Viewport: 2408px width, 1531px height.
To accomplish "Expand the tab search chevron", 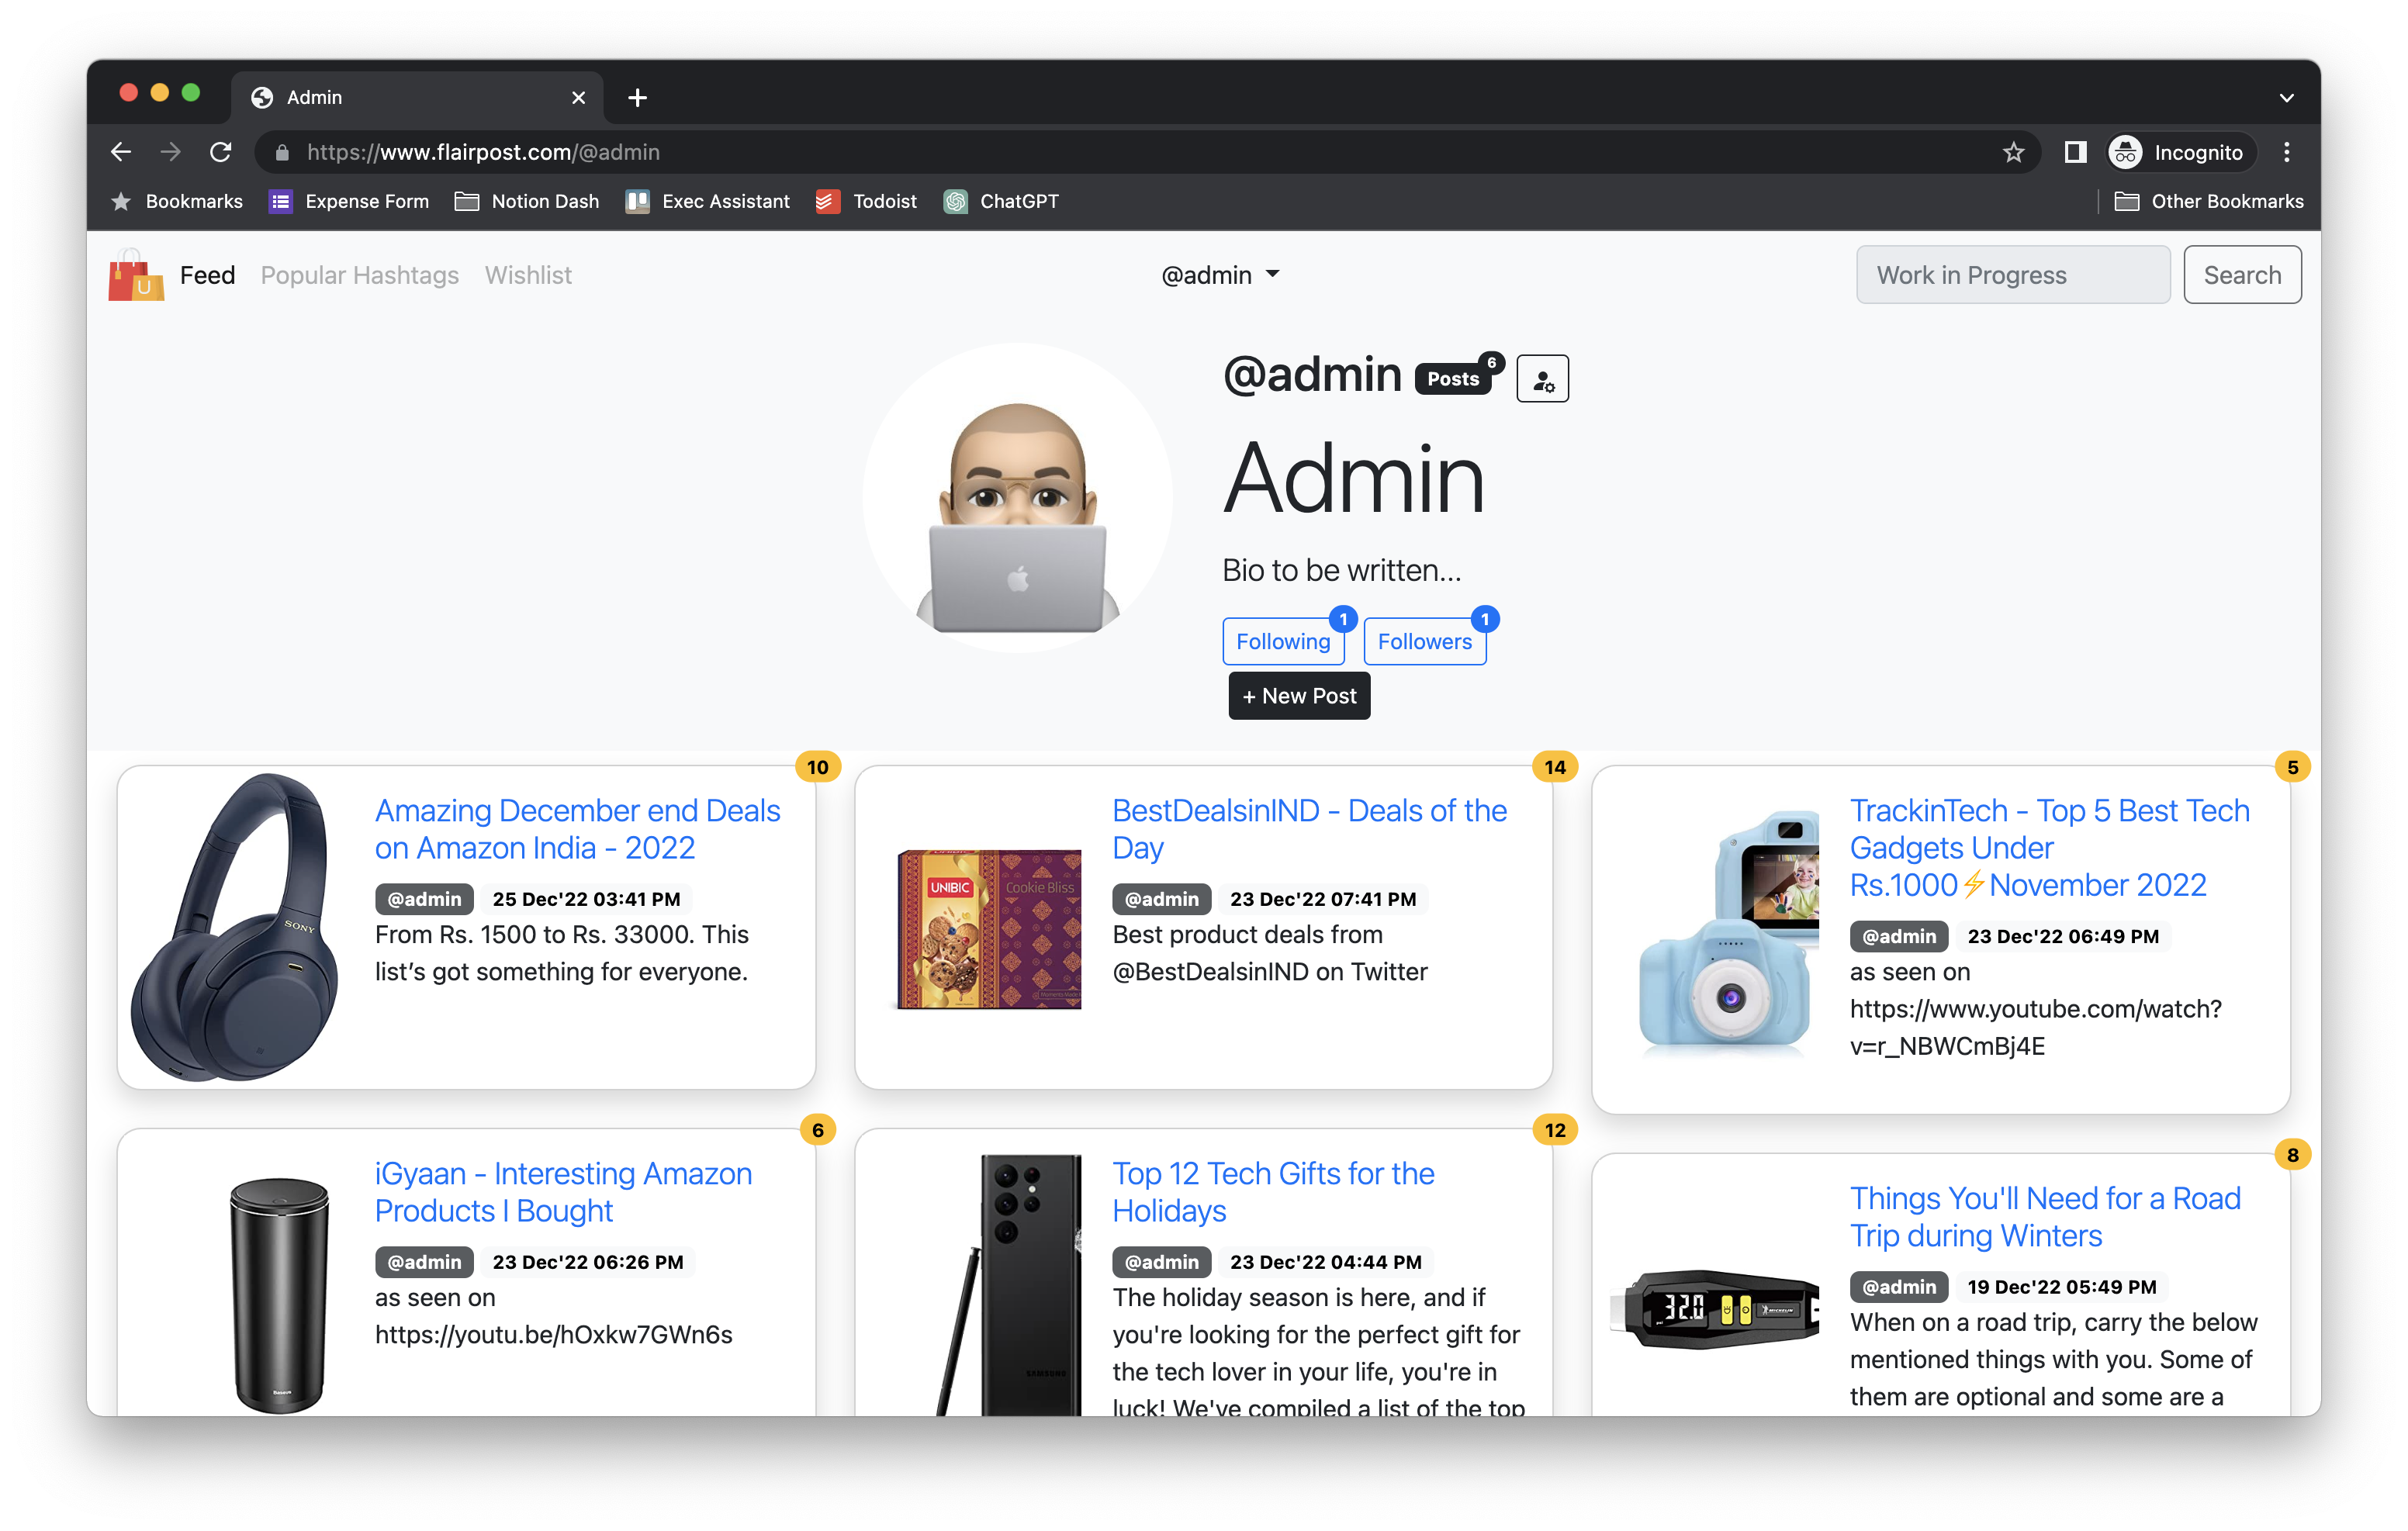I will pyautogui.click(x=2286, y=97).
